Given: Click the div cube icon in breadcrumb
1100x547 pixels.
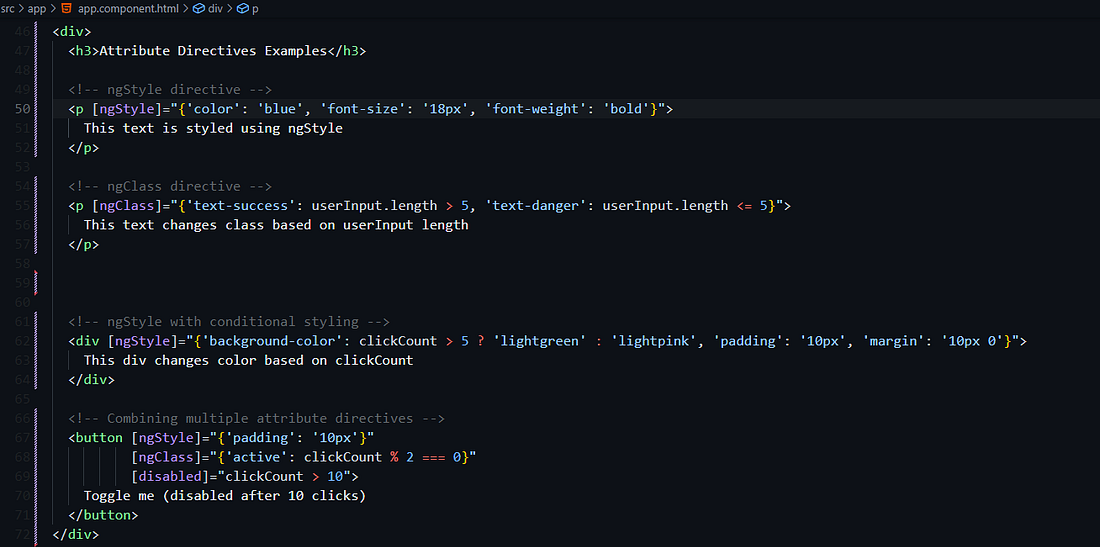Looking at the screenshot, I should click(x=199, y=8).
